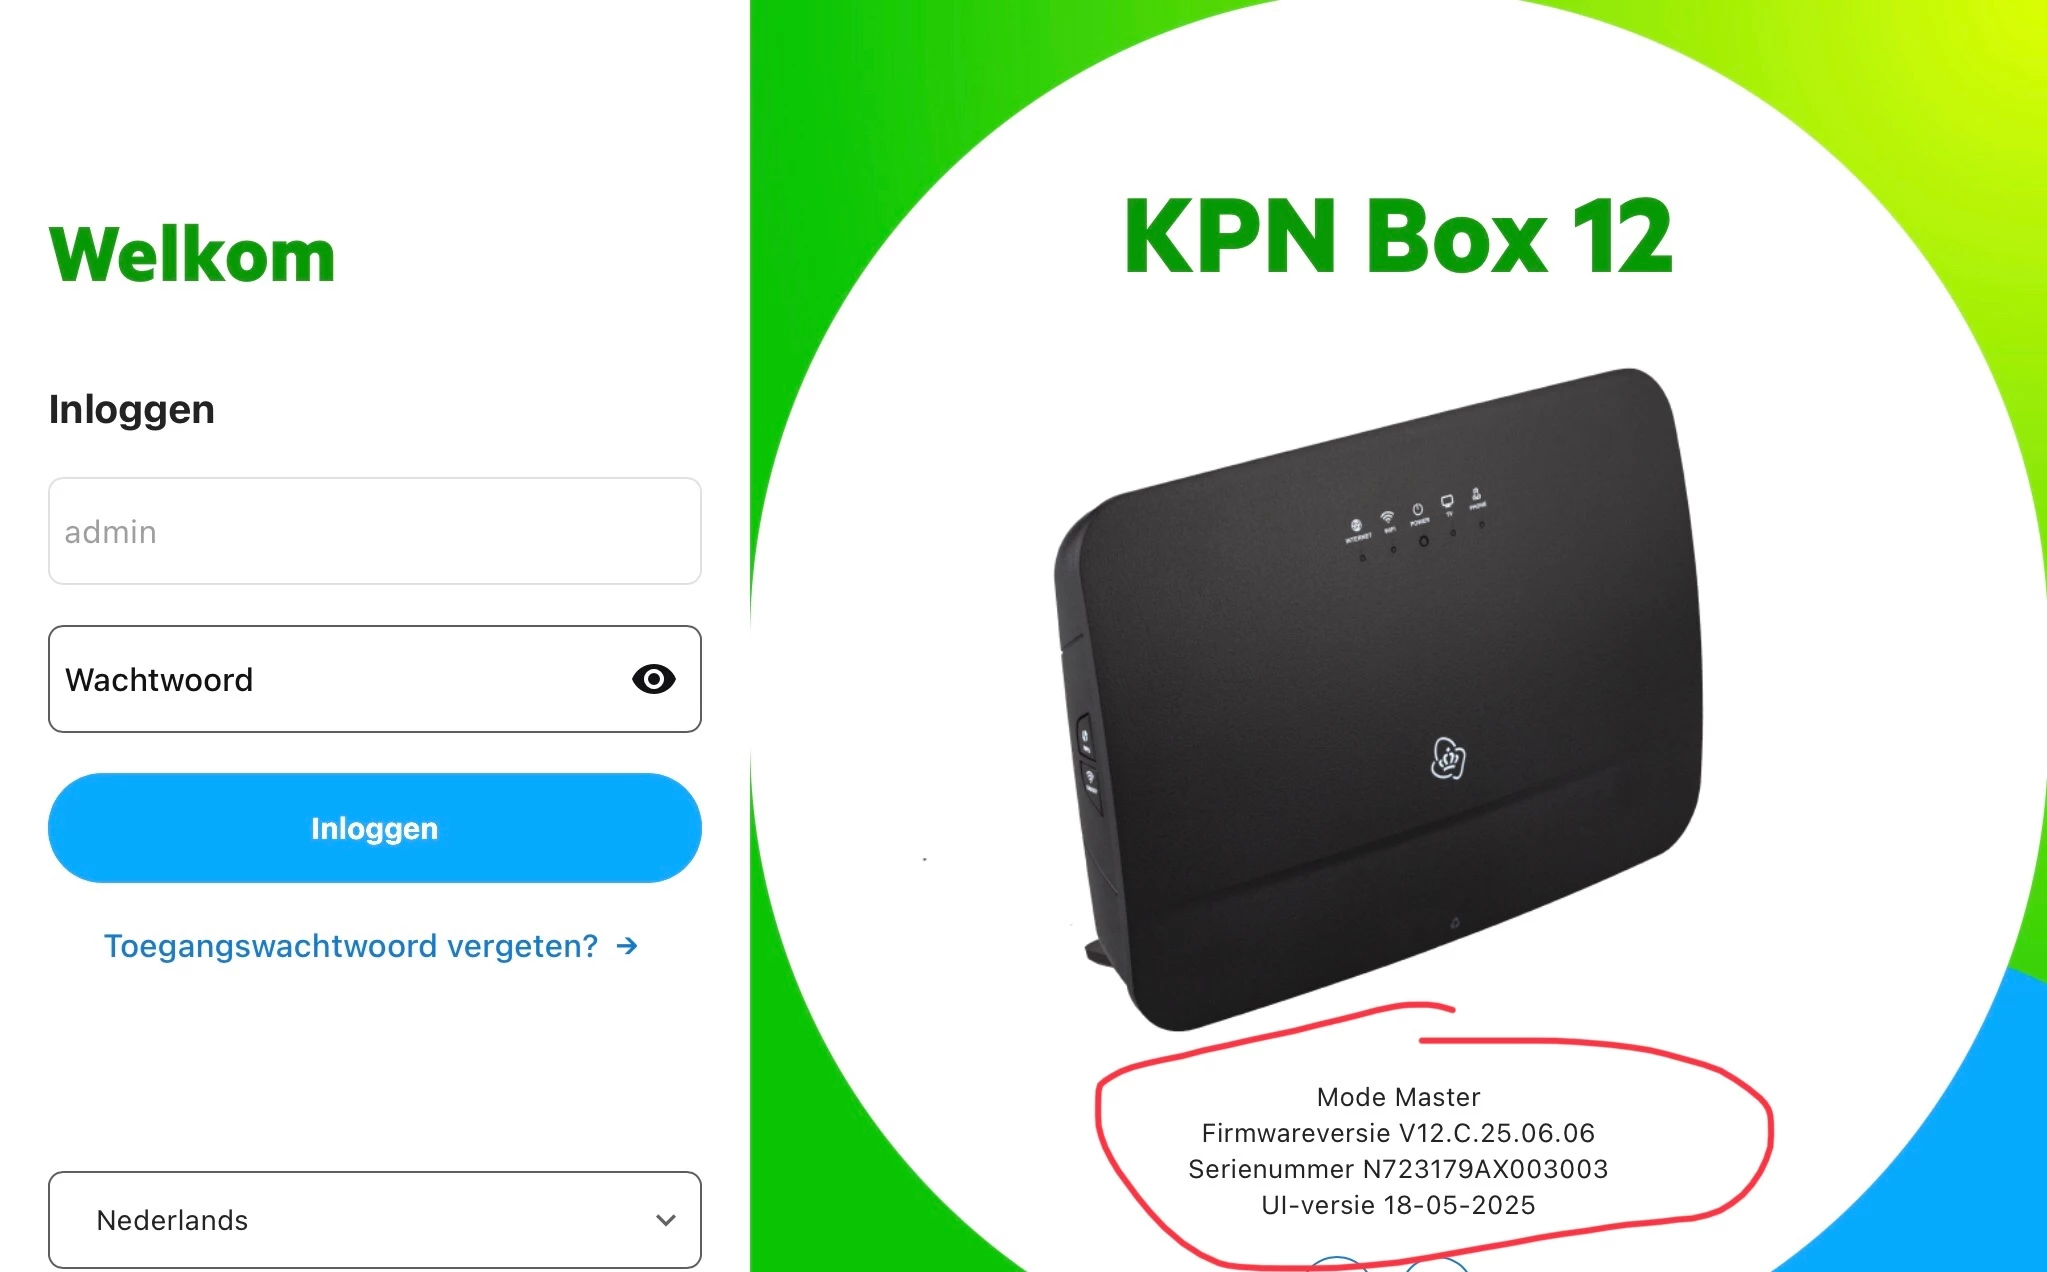Focus the Wachtwoord password field

click(x=375, y=679)
